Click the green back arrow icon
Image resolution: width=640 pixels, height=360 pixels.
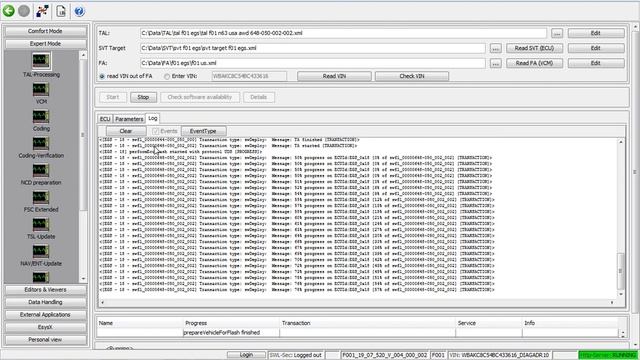pos(9,11)
